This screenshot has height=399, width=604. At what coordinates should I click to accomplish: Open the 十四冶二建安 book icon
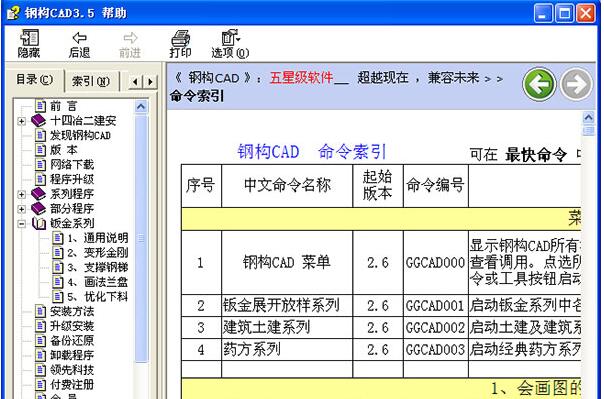[39, 121]
